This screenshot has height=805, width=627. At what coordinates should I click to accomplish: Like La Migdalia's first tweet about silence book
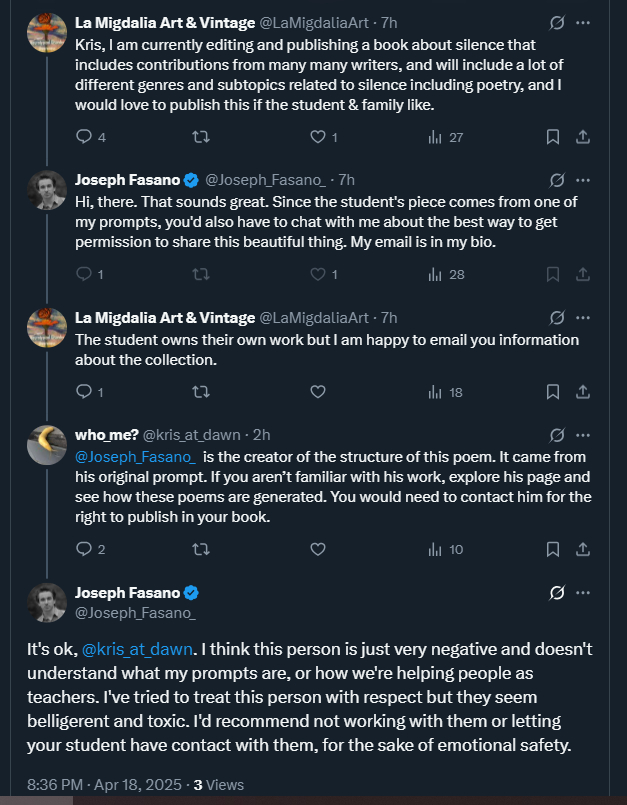318,137
